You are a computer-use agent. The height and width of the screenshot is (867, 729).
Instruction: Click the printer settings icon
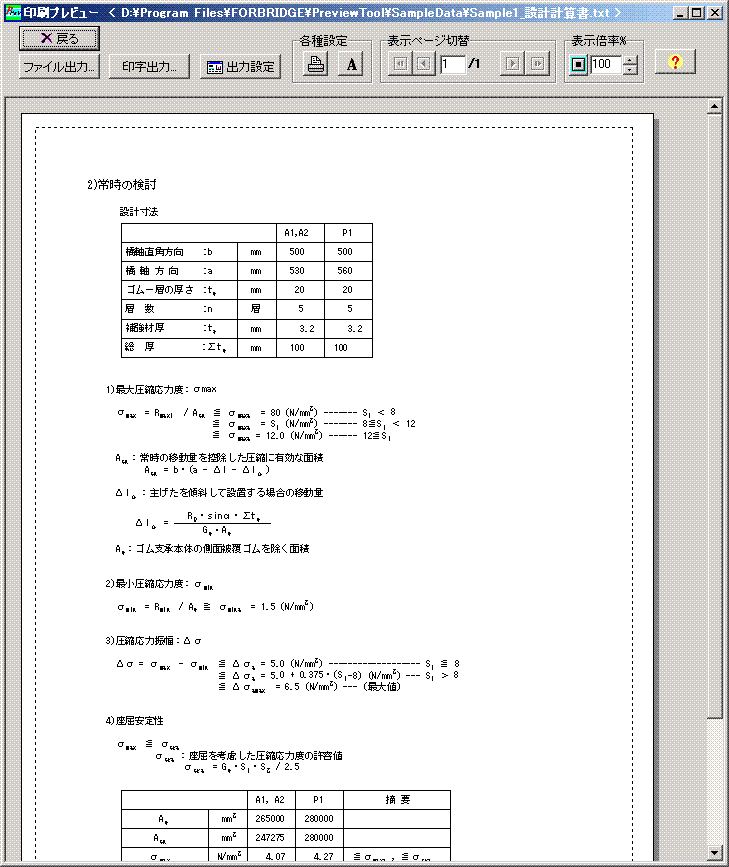pos(316,64)
